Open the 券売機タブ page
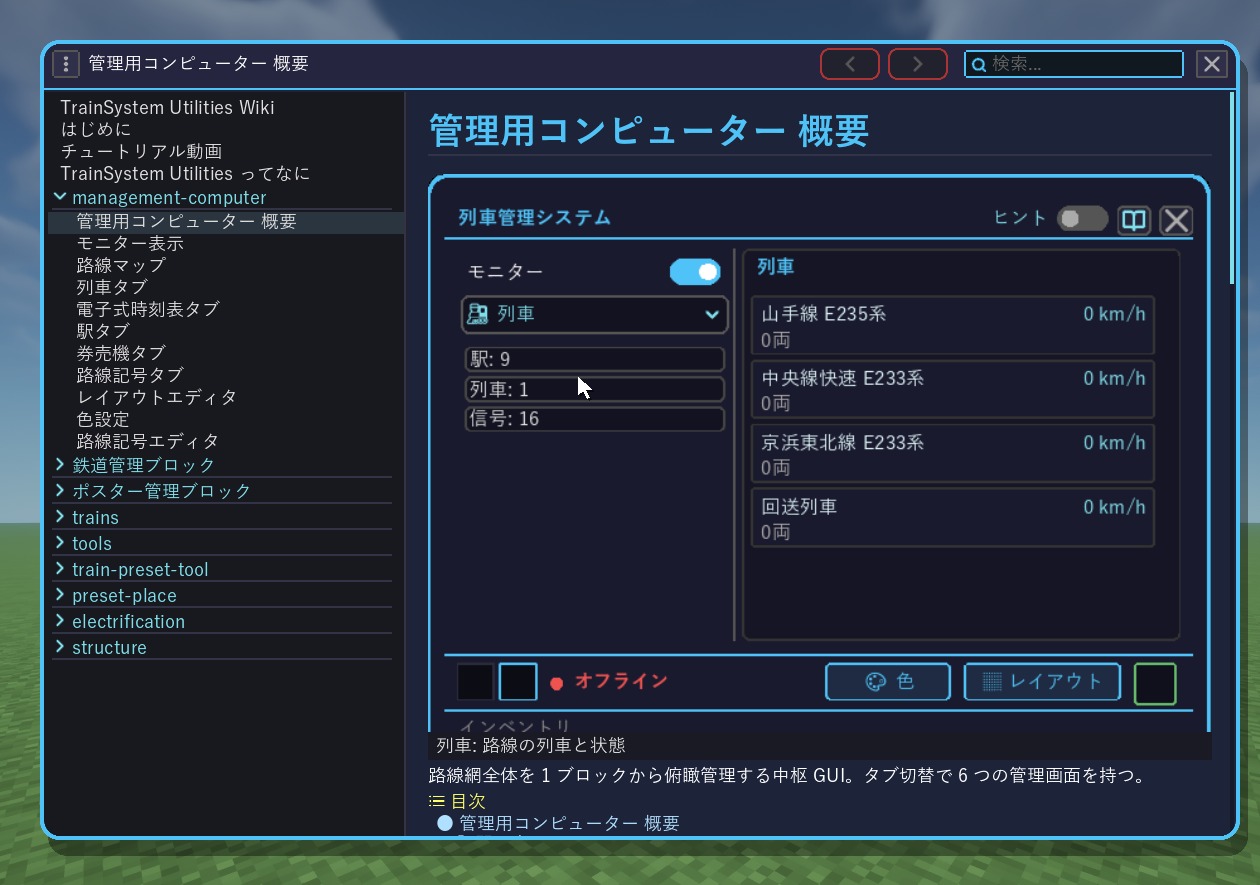This screenshot has width=1260, height=885. coord(121,354)
